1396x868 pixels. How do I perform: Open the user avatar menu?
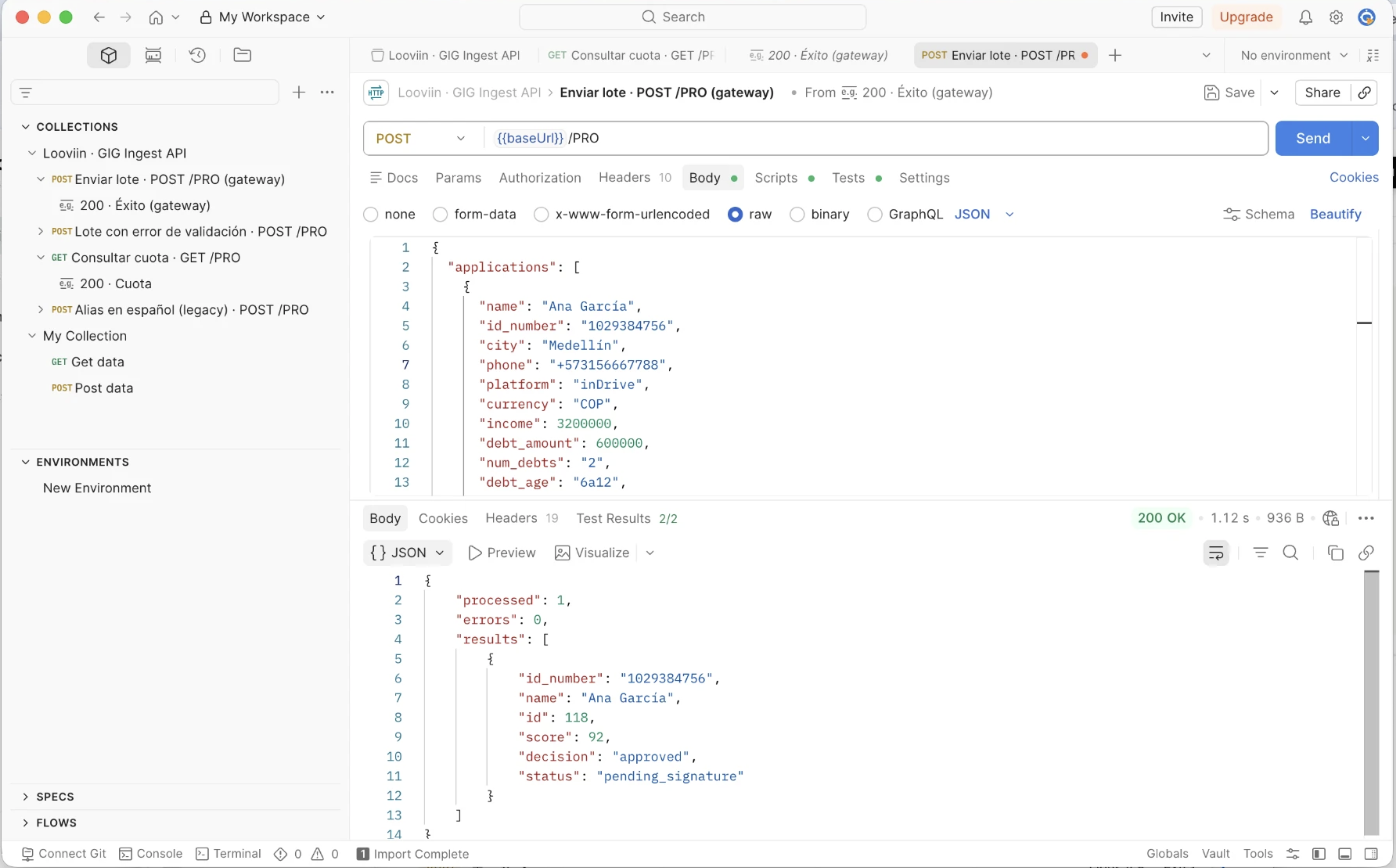point(1367,17)
